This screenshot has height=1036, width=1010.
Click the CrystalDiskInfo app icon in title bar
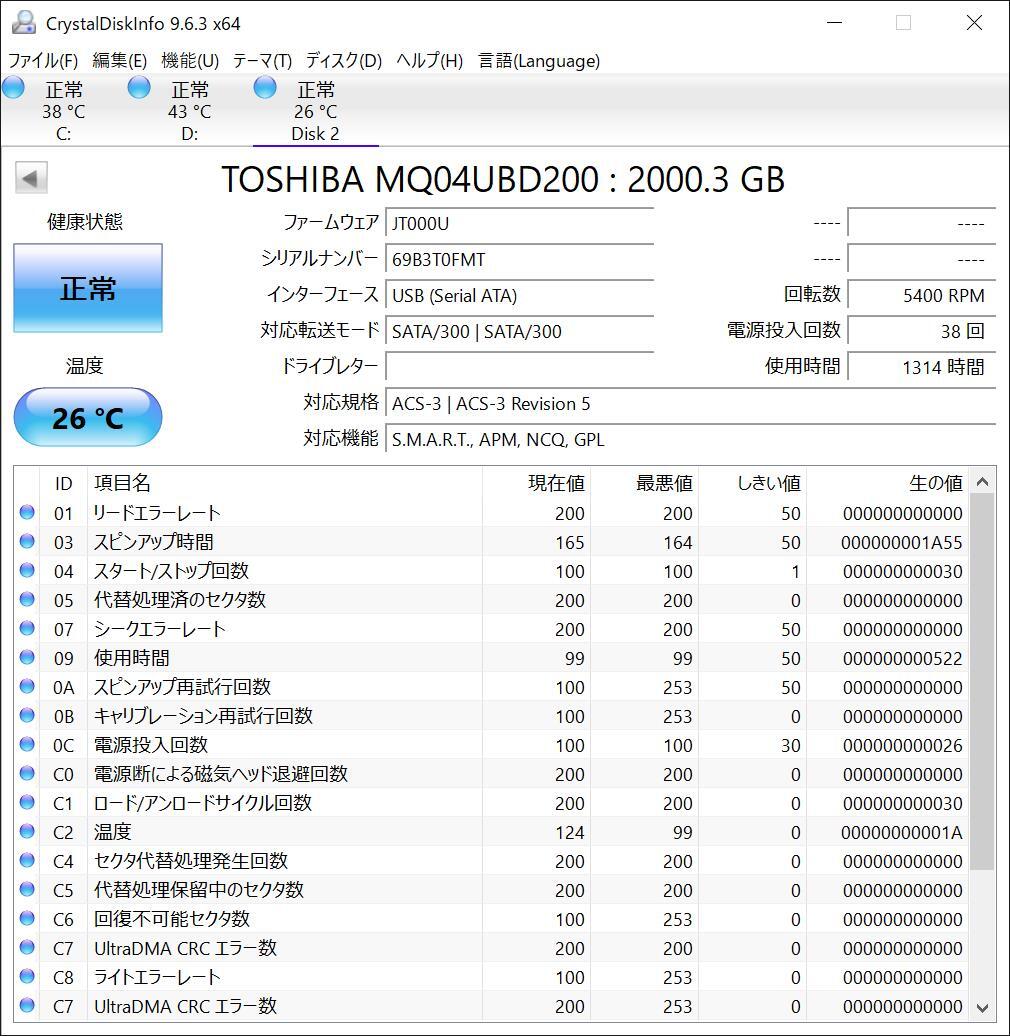(23, 23)
